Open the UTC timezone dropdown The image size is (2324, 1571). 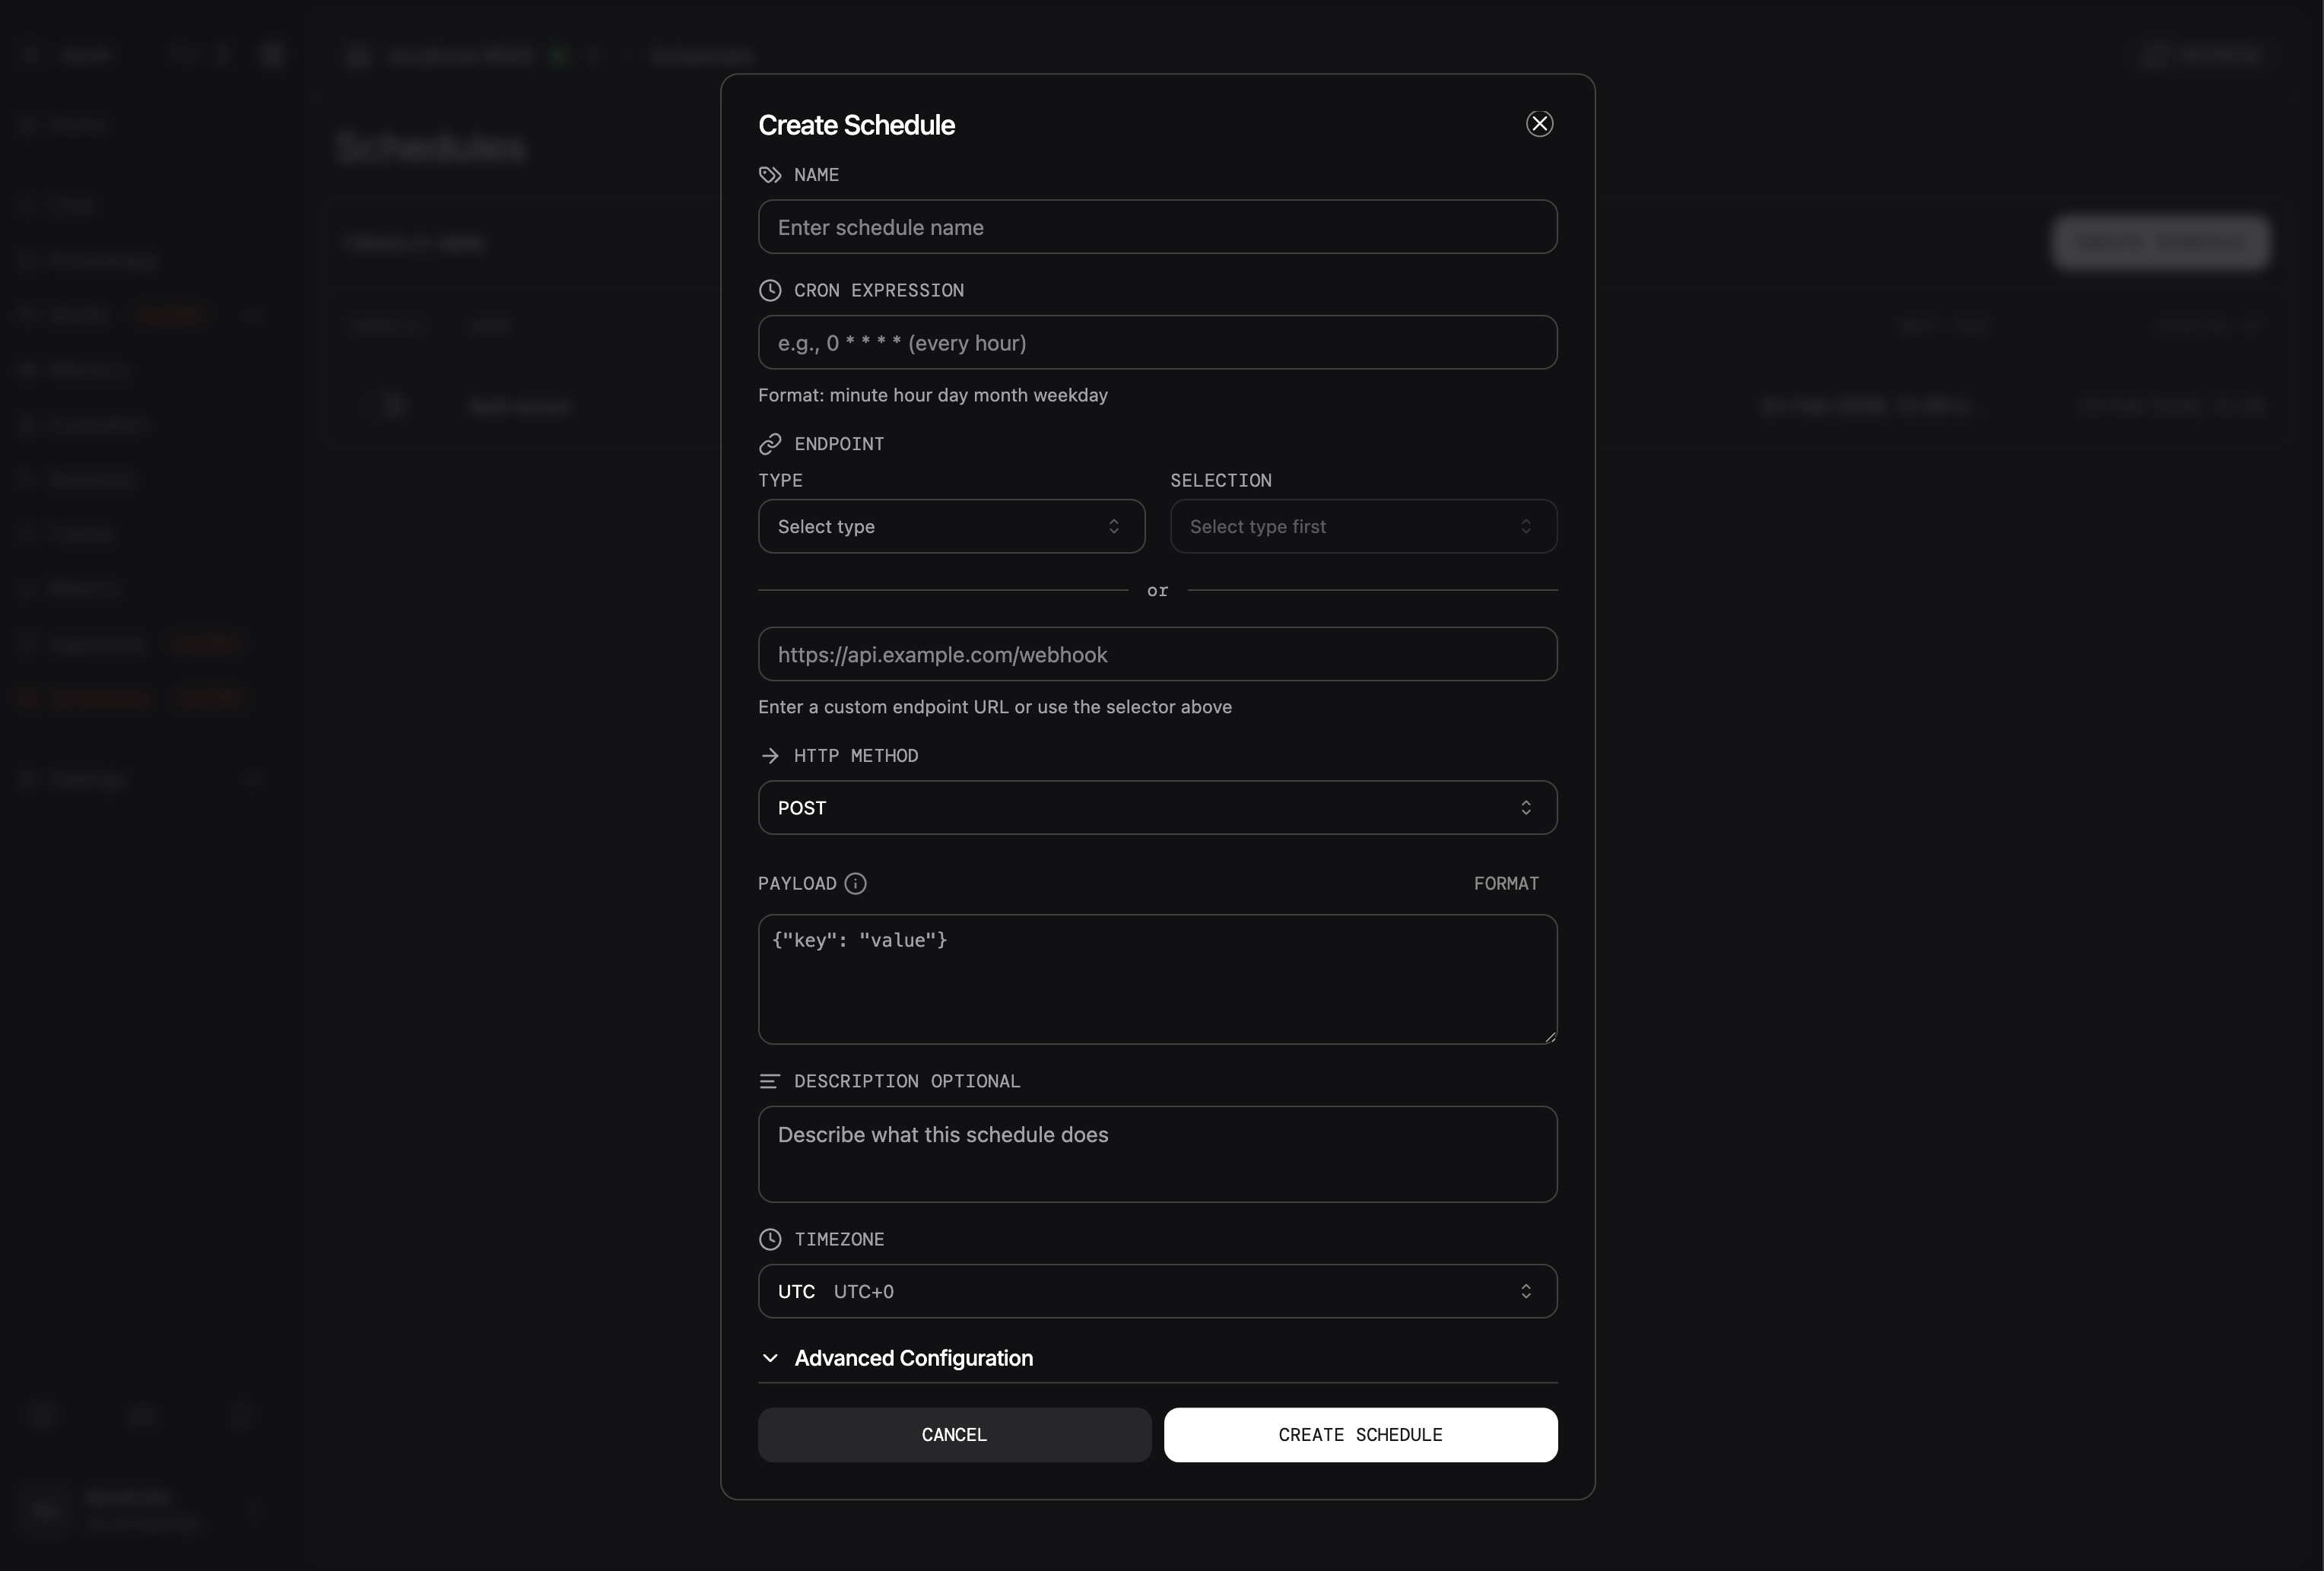pyautogui.click(x=1157, y=1291)
